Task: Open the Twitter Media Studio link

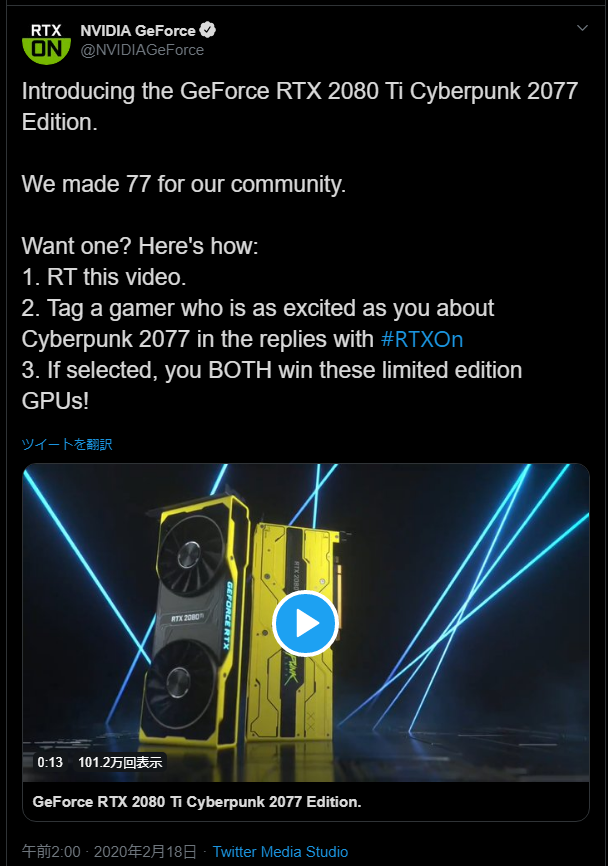Action: [x=280, y=852]
